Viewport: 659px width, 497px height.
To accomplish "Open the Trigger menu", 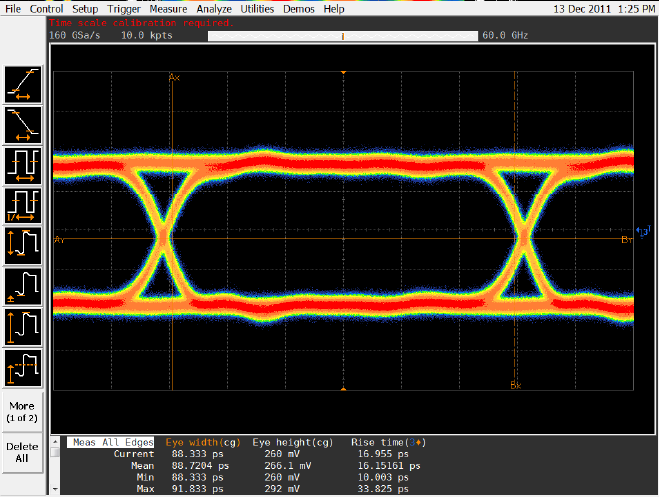I will click(x=124, y=8).
